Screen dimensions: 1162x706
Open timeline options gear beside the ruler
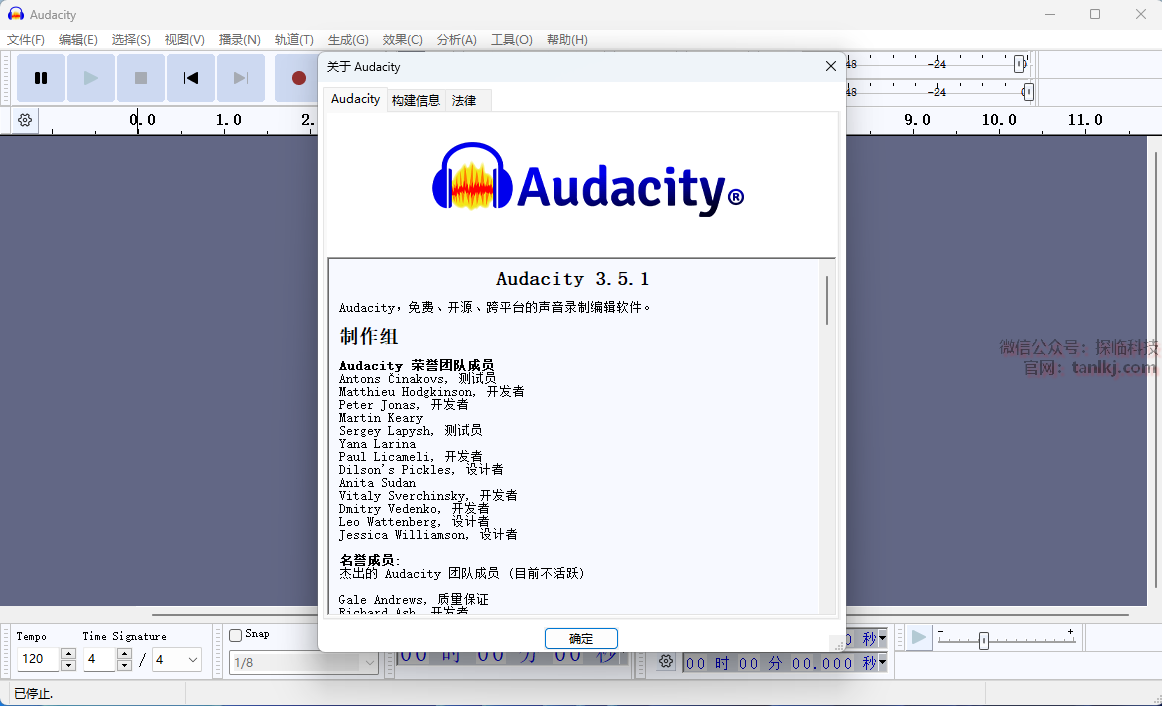(25, 120)
